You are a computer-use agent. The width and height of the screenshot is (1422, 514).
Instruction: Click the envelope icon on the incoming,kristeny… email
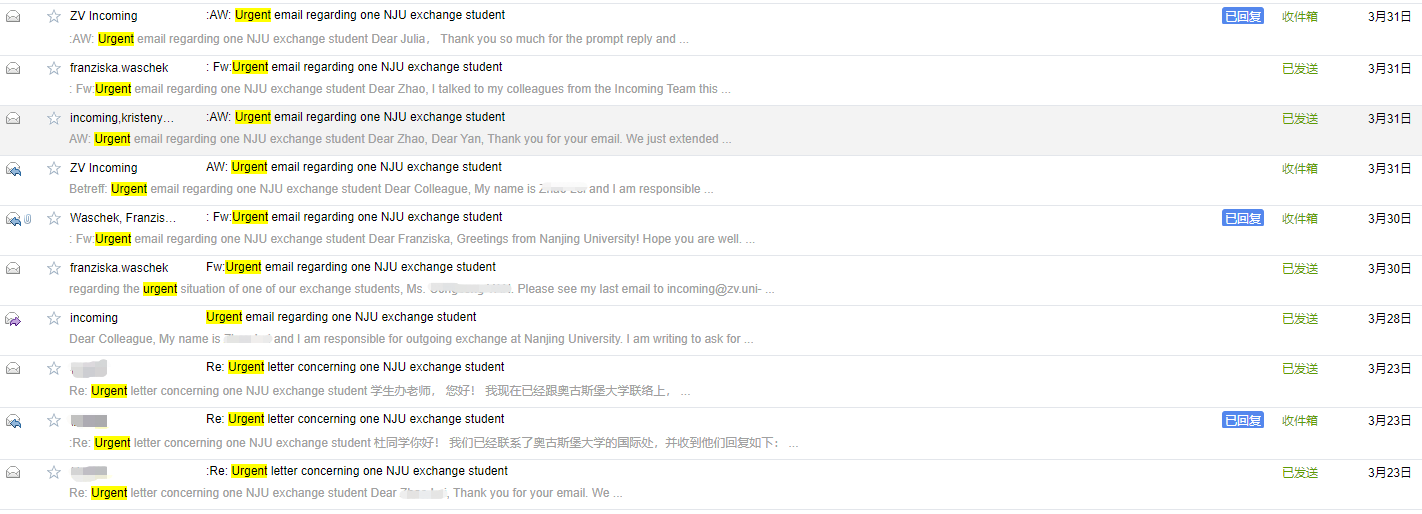pyautogui.click(x=13, y=118)
